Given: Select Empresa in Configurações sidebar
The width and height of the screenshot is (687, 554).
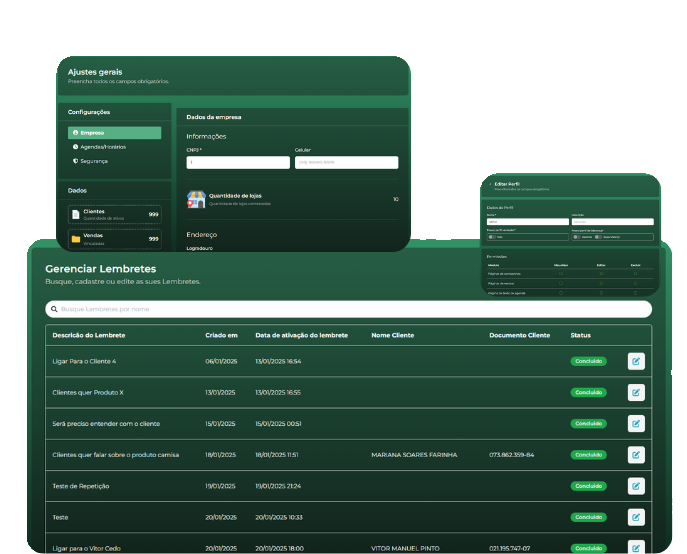Looking at the screenshot, I should coord(114,133).
